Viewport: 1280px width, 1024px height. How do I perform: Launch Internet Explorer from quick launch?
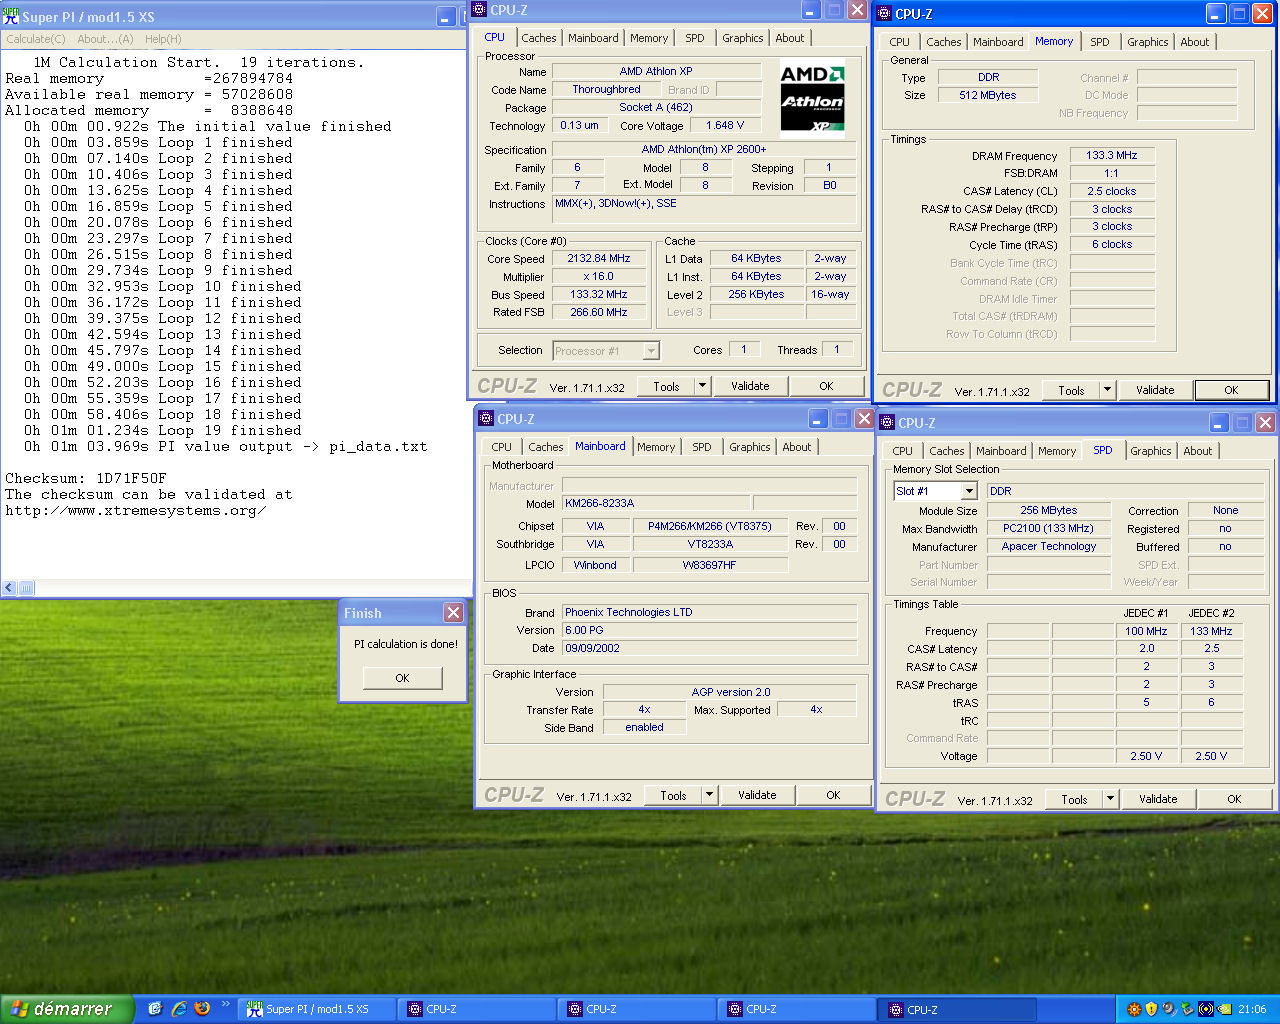179,1009
